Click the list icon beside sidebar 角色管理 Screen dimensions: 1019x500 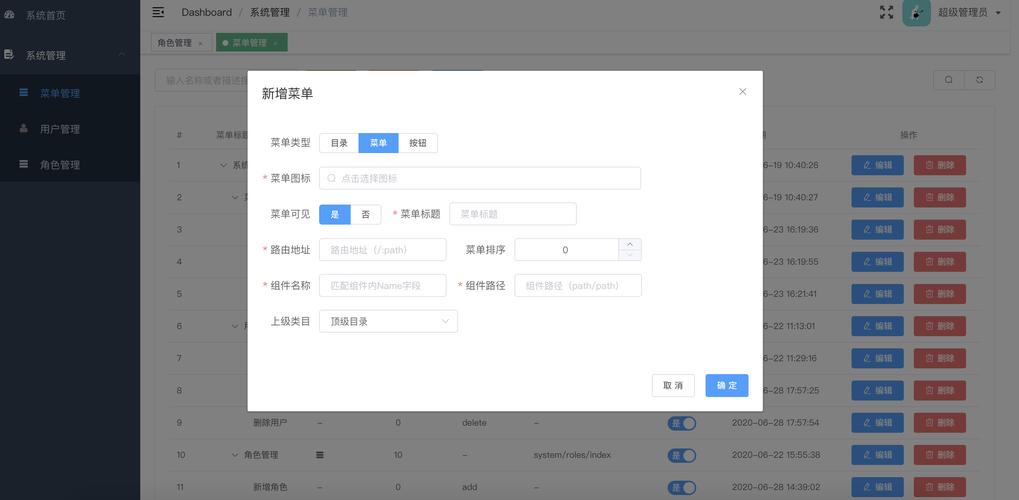(x=23, y=164)
